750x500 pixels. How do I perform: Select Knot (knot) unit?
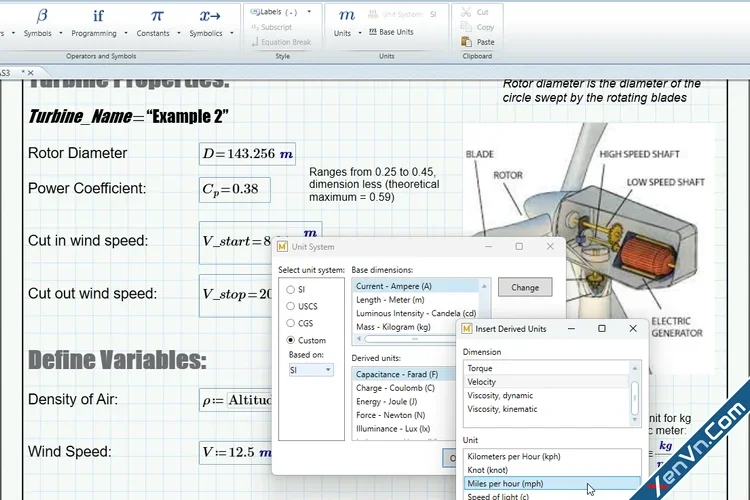click(x=552, y=470)
